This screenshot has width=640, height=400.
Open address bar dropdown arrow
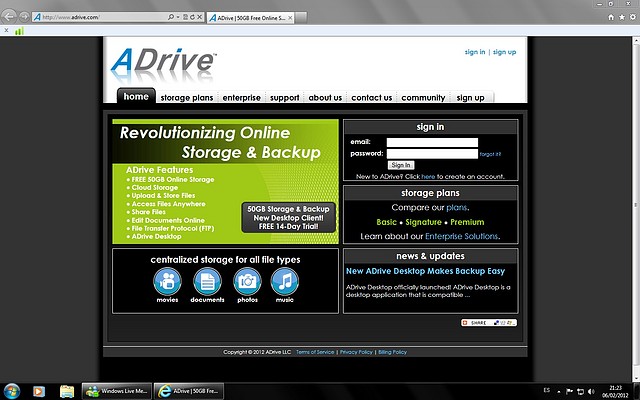pos(178,17)
